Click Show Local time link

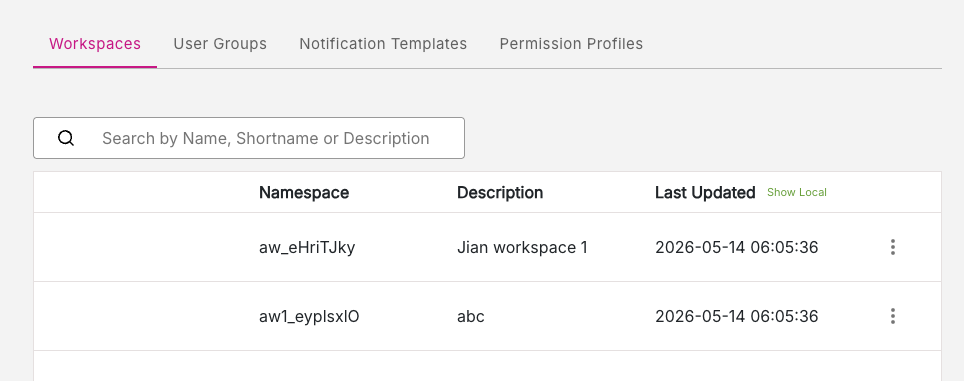pos(797,192)
